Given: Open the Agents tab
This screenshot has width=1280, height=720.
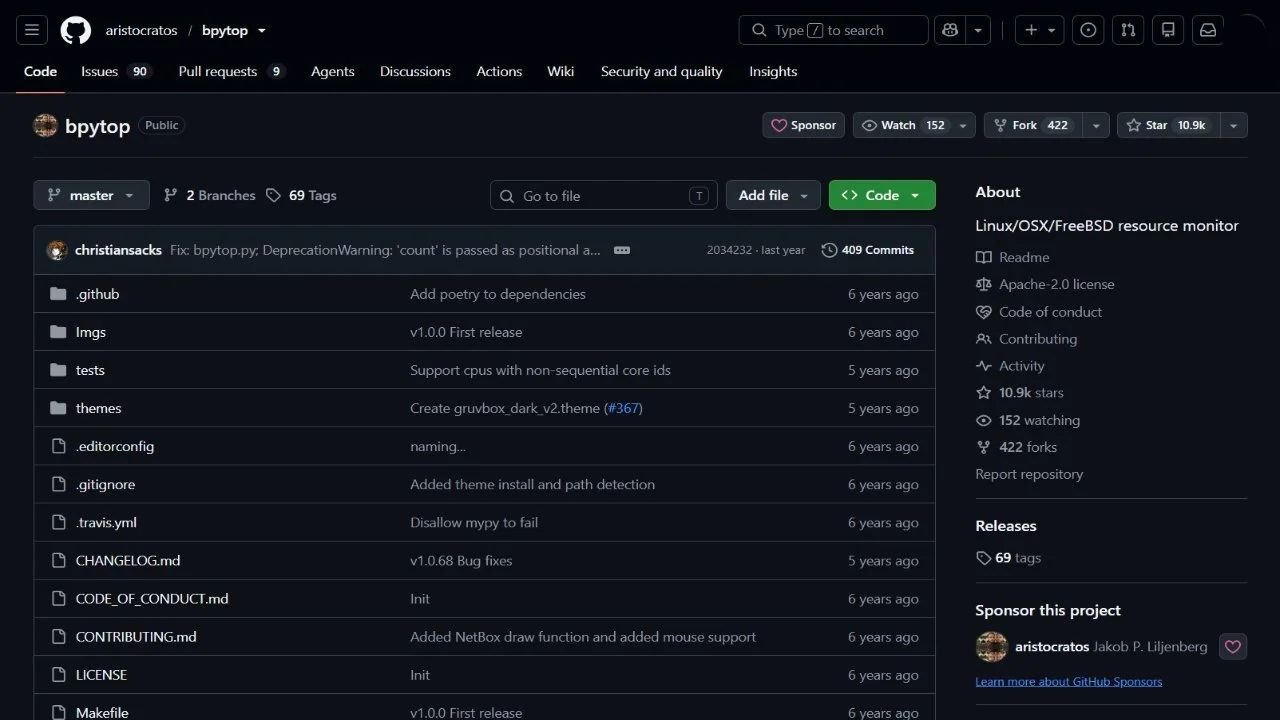Looking at the screenshot, I should click(x=333, y=72).
